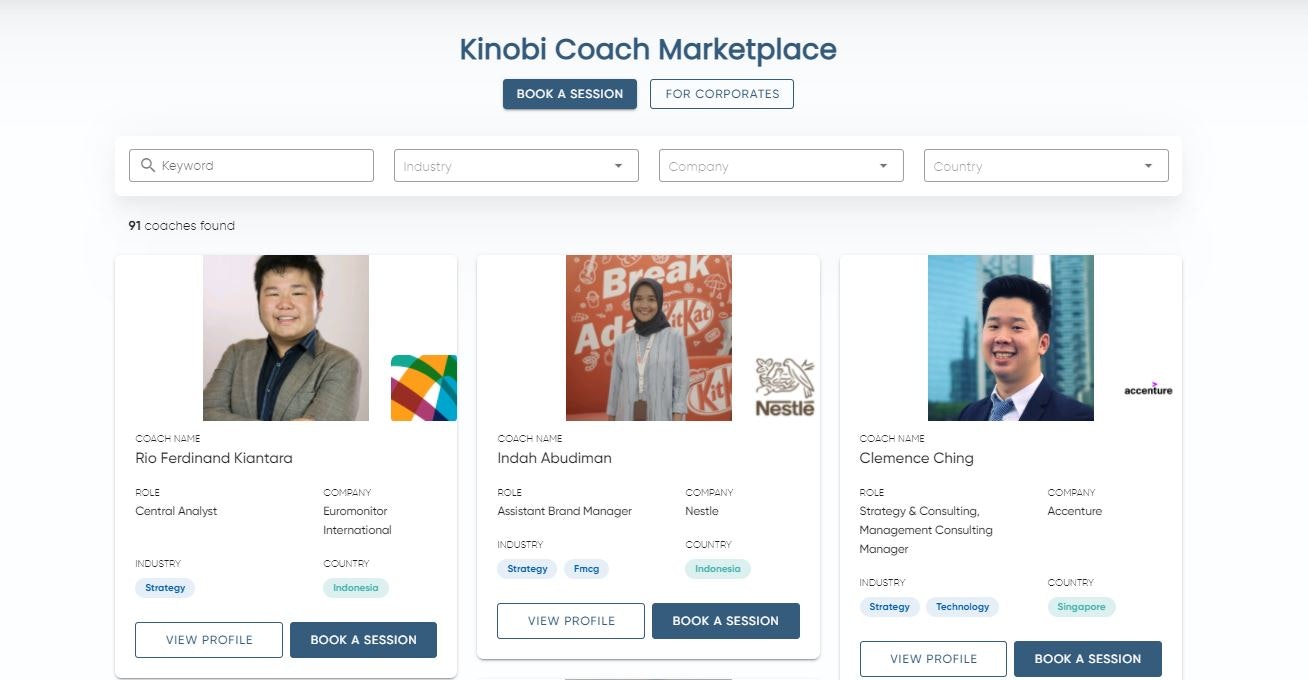Click the search magnifier icon
1308x680 pixels.
pos(147,165)
